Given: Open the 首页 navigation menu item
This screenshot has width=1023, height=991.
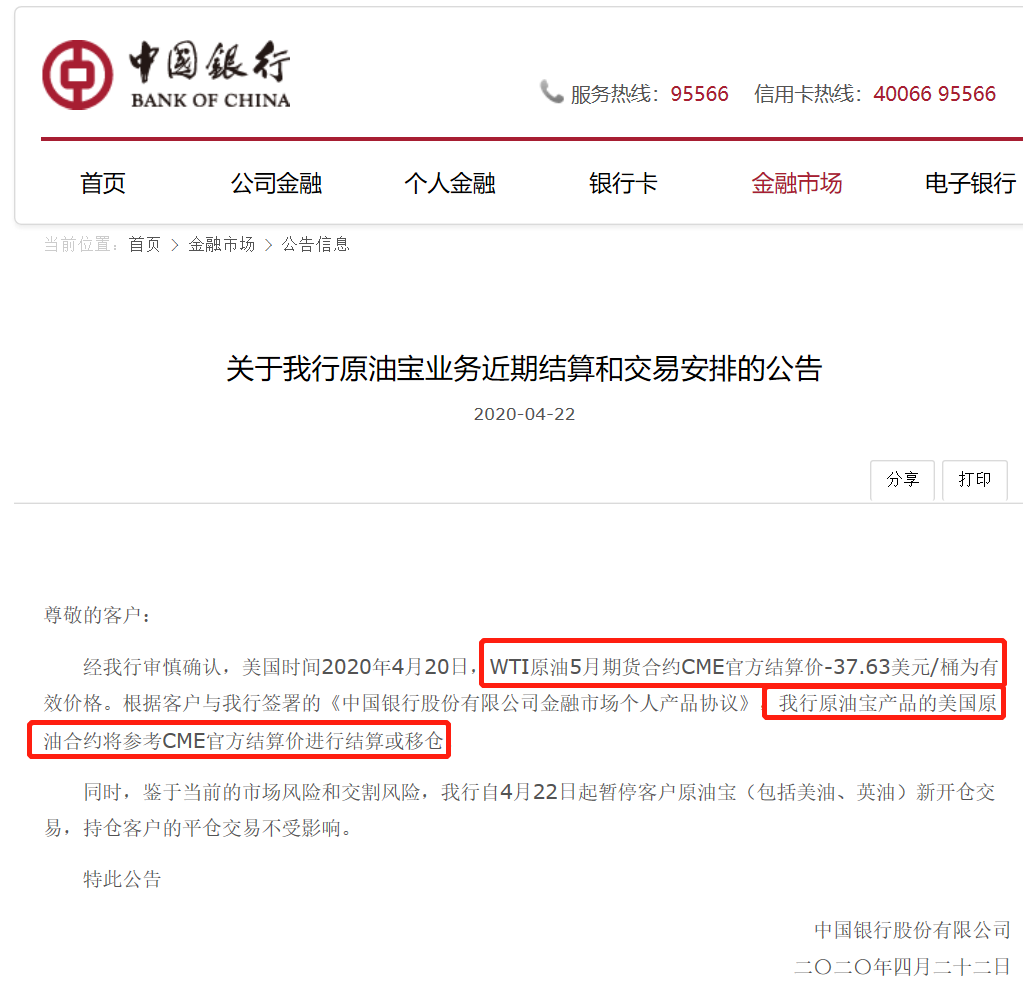Looking at the screenshot, I should (x=103, y=183).
